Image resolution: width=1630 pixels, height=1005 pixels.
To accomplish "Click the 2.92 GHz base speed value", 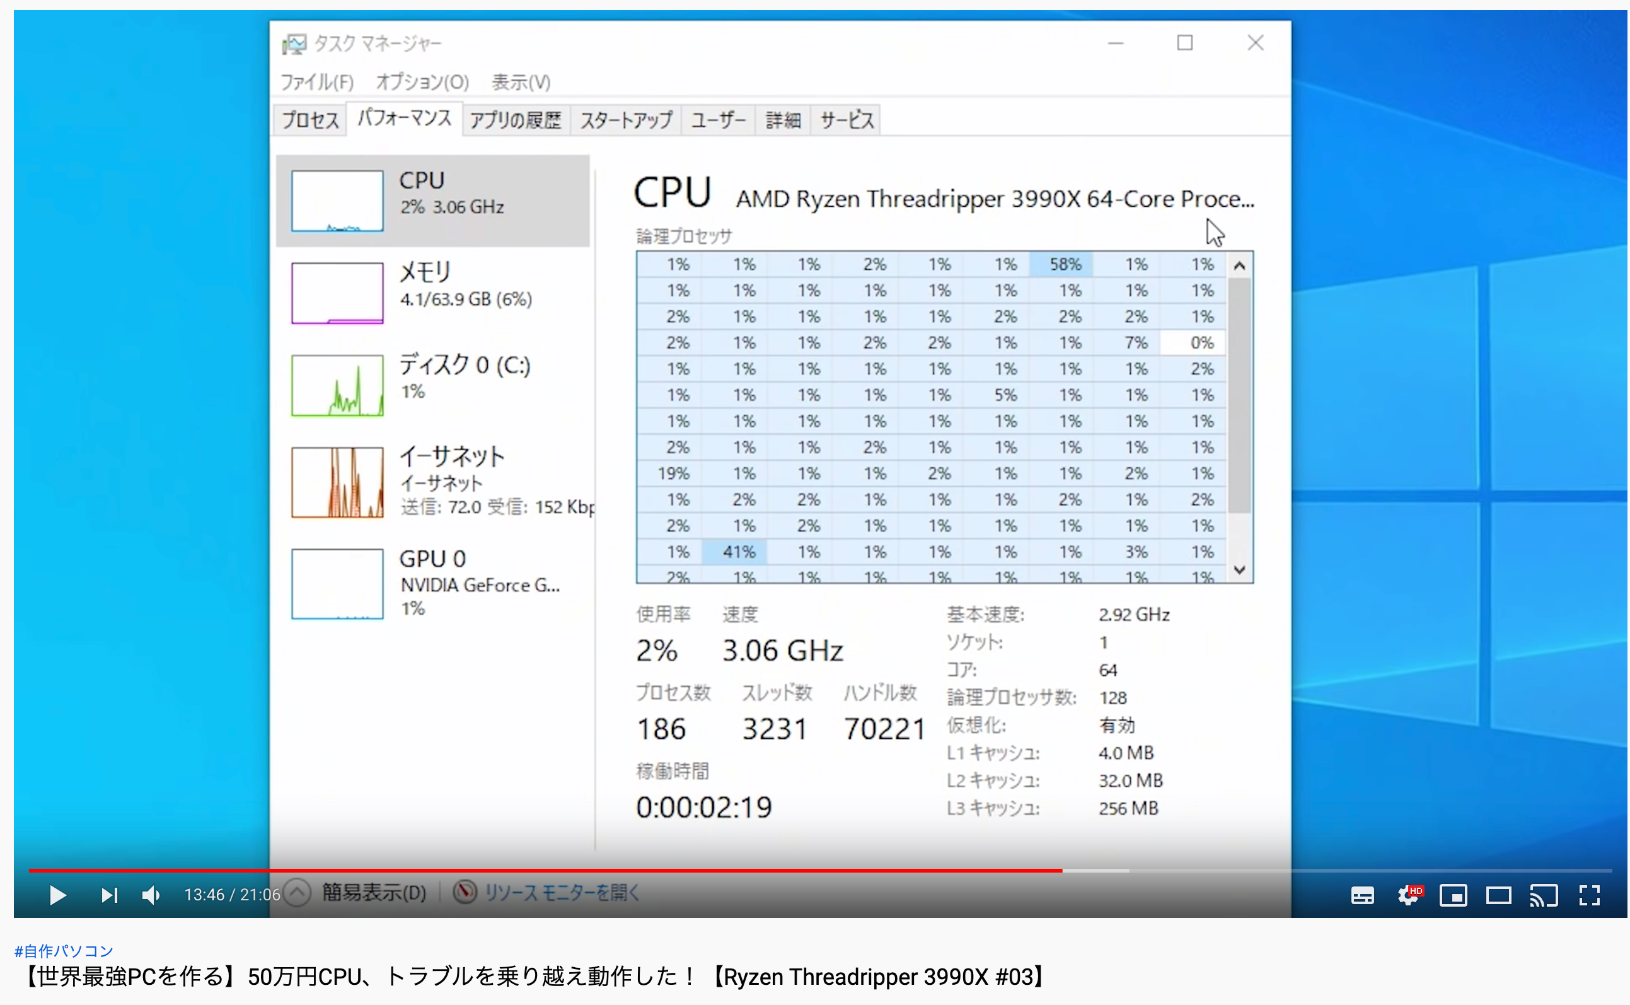I will tap(1134, 614).
